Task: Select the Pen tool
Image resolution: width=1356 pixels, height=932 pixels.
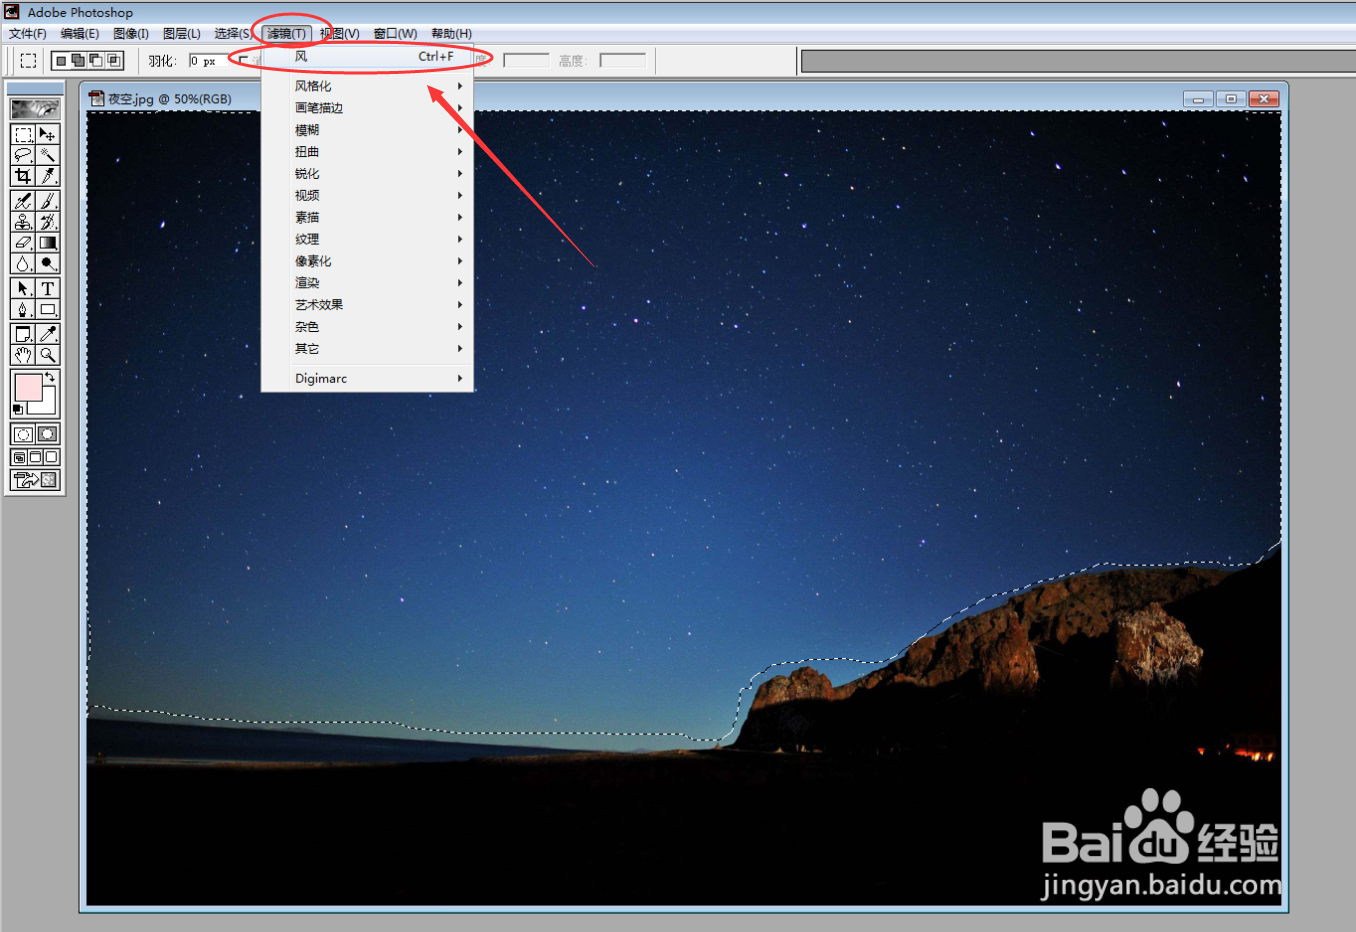Action: pyautogui.click(x=23, y=310)
